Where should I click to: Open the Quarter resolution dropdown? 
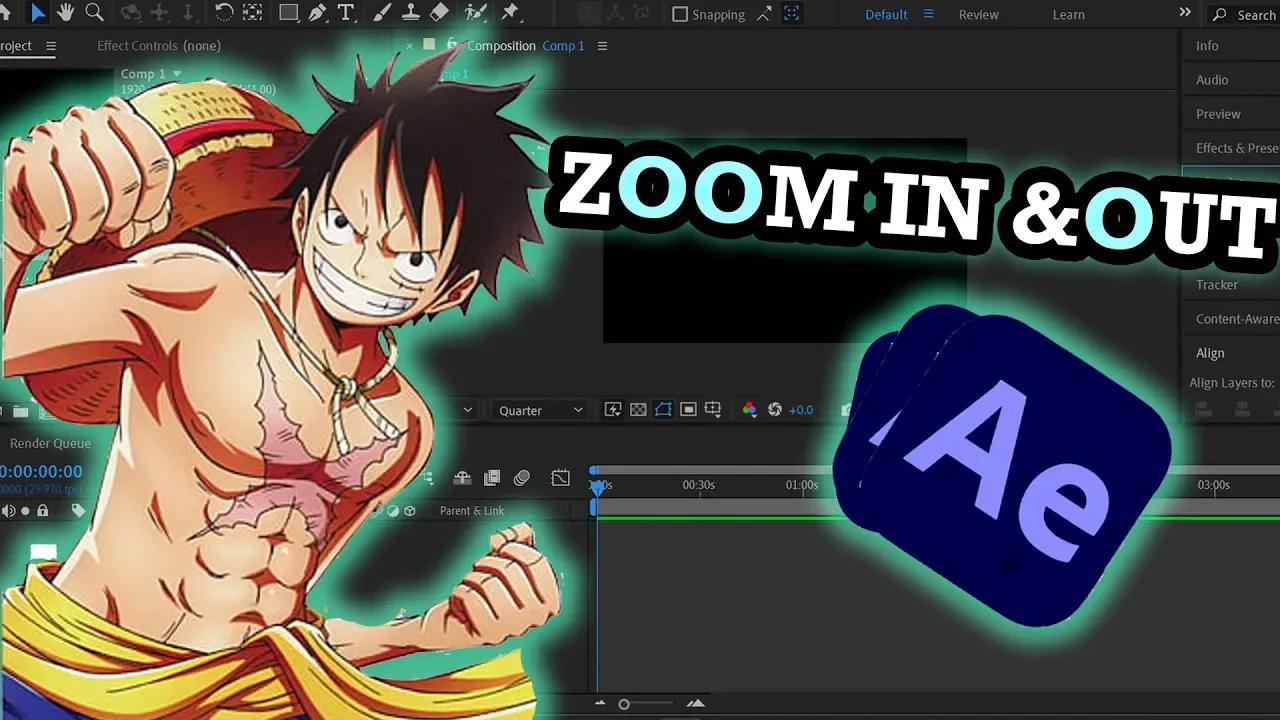pos(540,410)
